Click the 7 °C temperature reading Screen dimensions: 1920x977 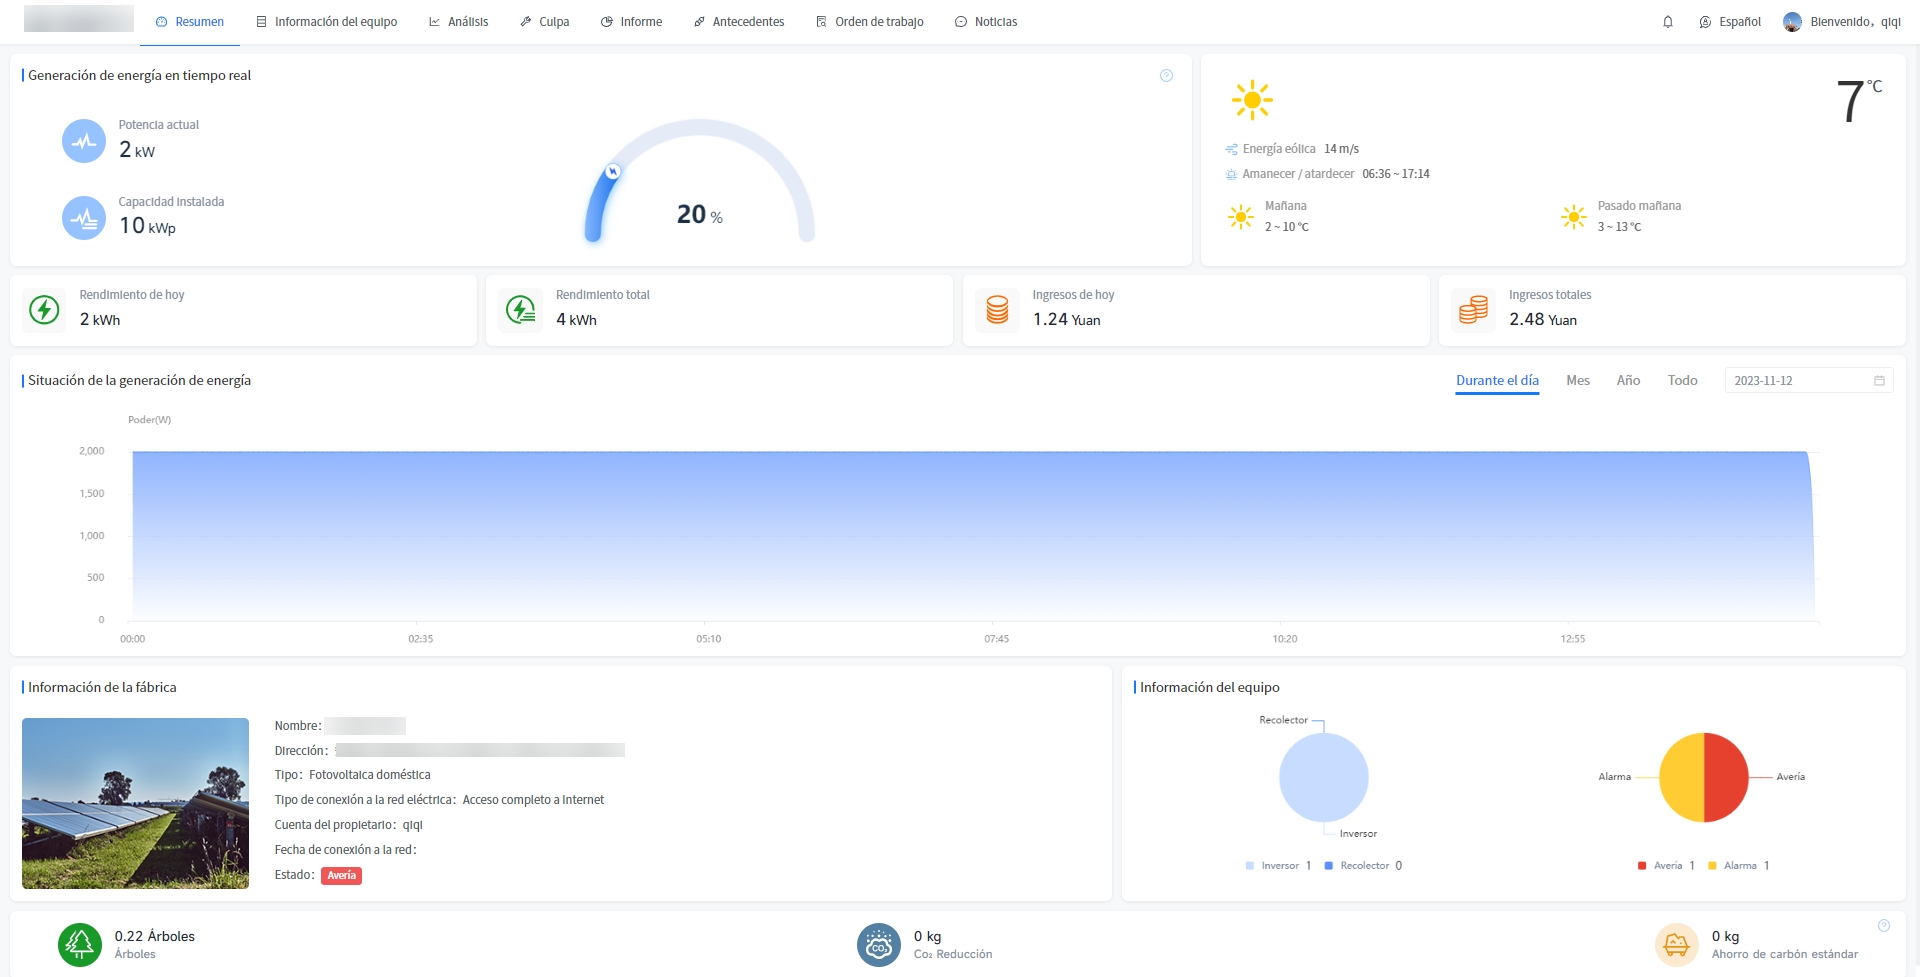pos(1859,101)
